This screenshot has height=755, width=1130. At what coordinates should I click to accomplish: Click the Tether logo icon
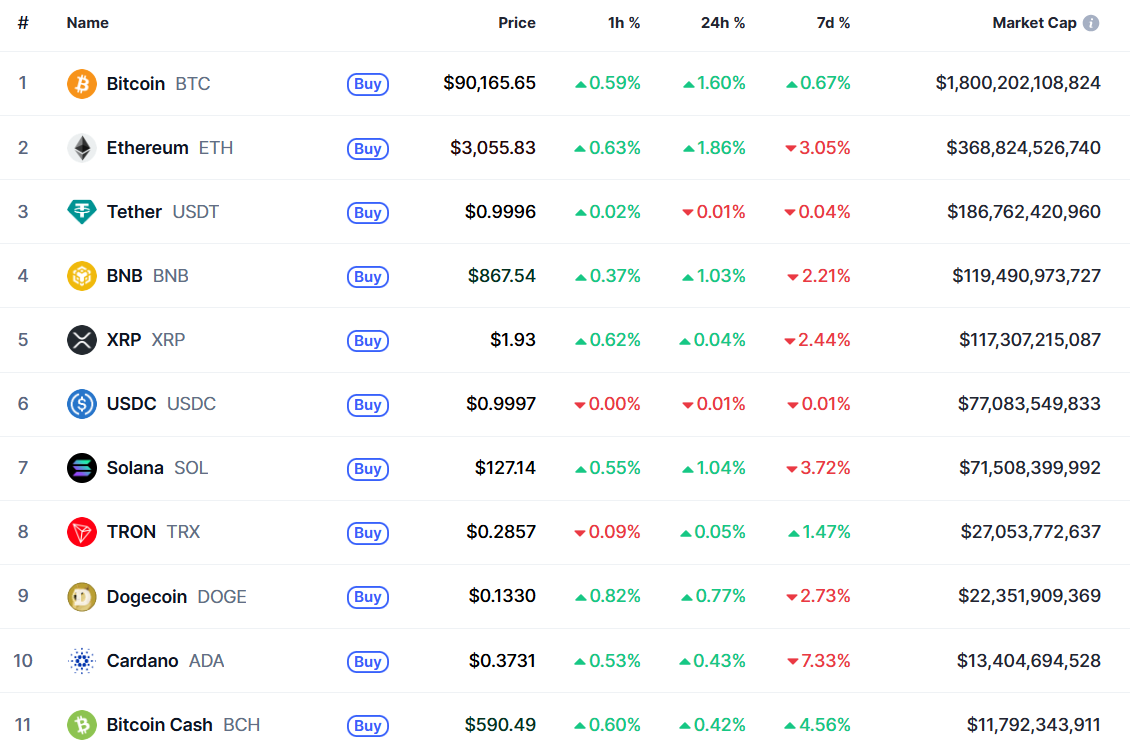pyautogui.click(x=82, y=212)
